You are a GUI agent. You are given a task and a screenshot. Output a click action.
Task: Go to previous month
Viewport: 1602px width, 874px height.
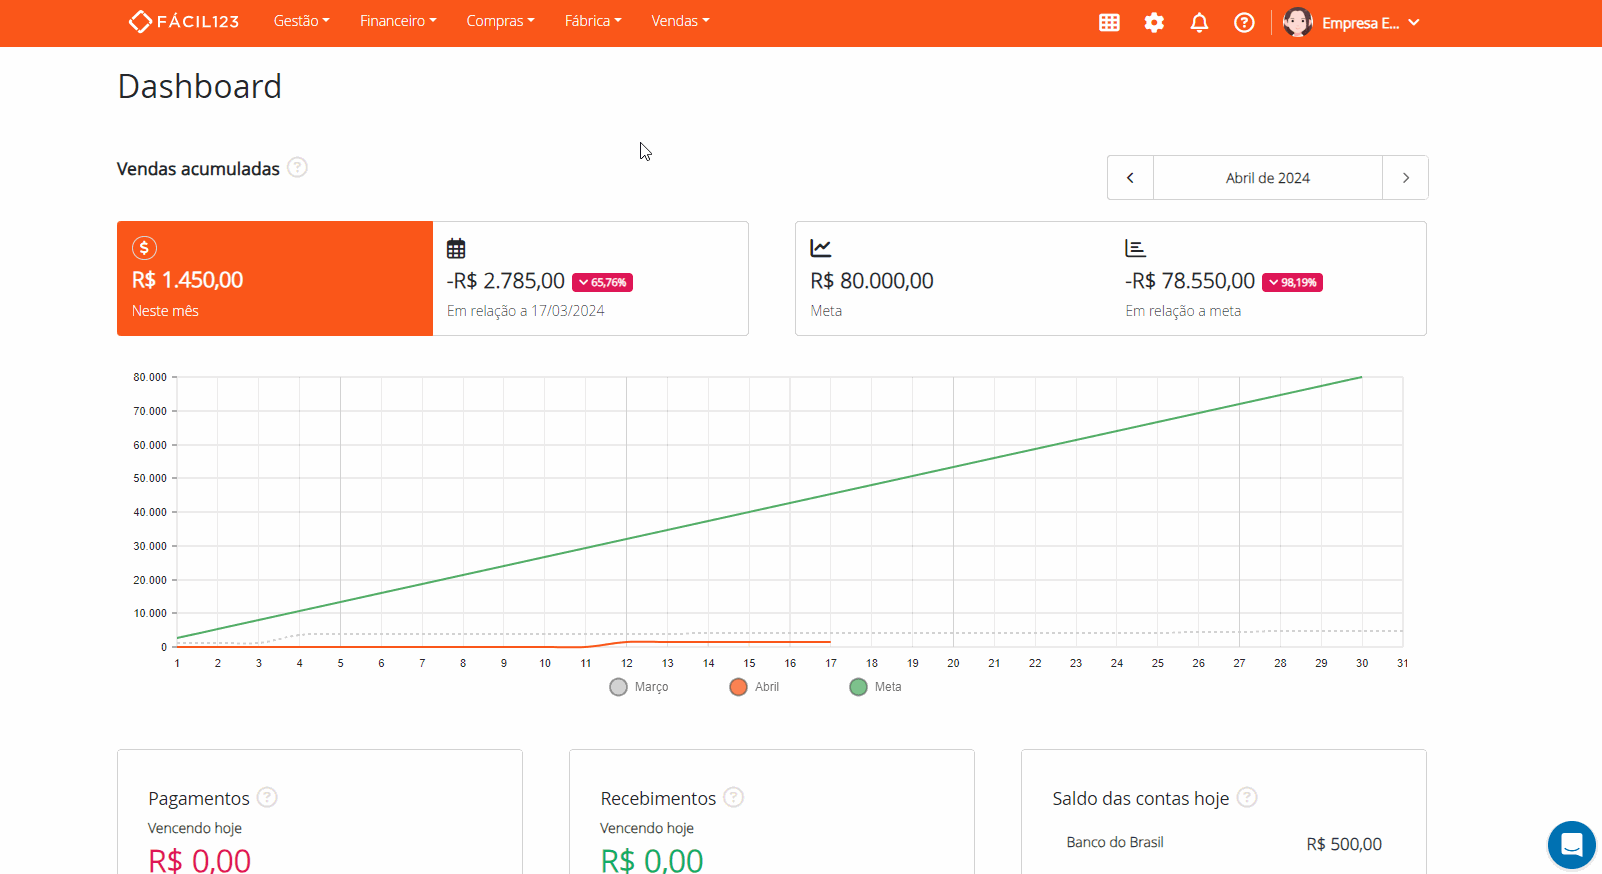(x=1130, y=178)
